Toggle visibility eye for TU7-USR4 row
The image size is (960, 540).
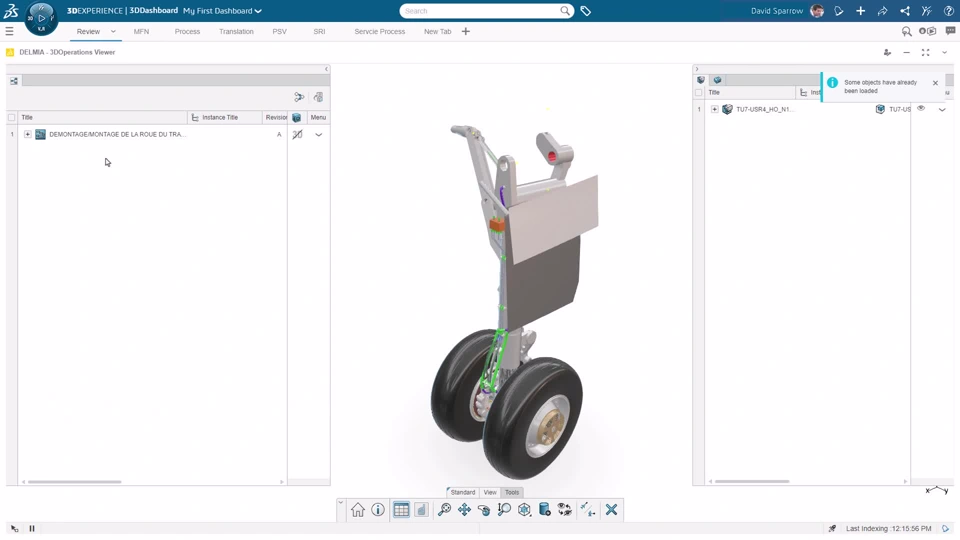click(921, 108)
